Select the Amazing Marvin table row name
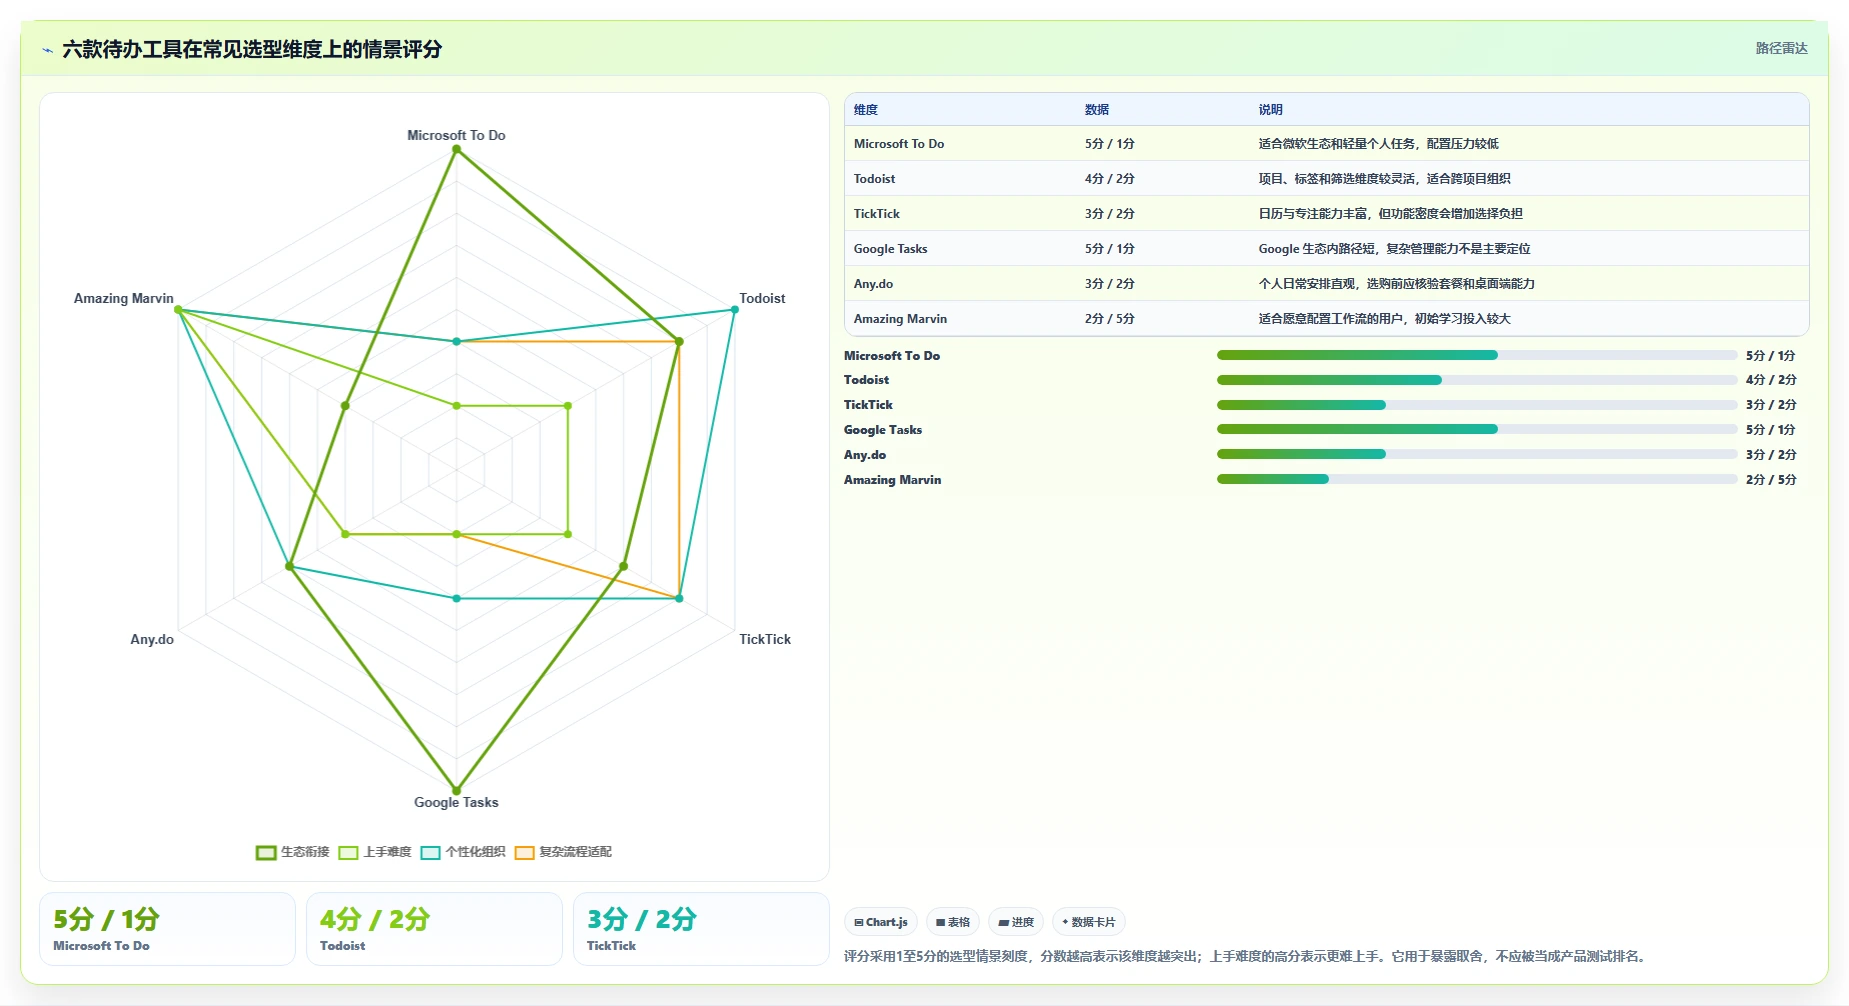This screenshot has width=1849, height=1006. 900,319
